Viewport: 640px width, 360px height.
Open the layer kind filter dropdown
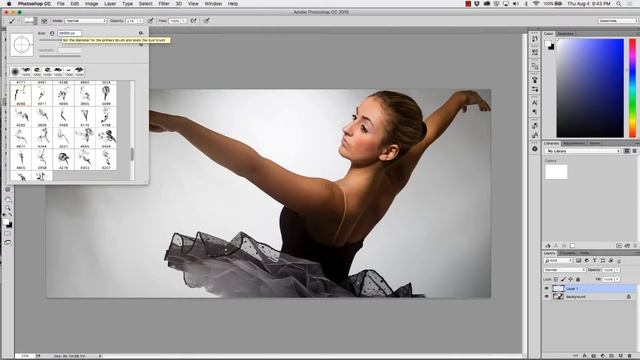pyautogui.click(x=558, y=260)
